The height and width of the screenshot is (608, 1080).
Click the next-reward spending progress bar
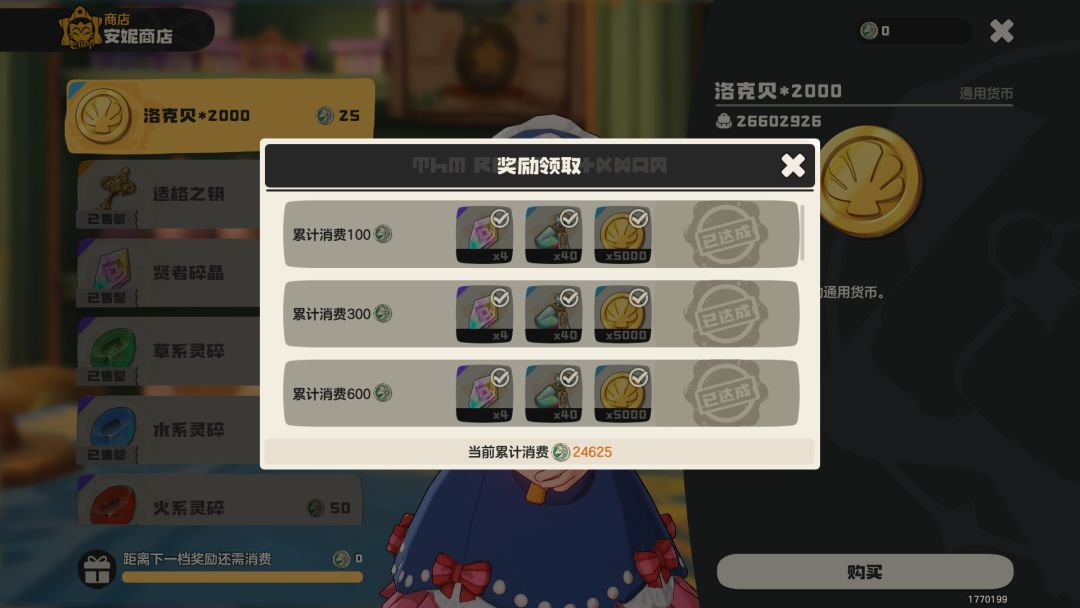pos(242,577)
